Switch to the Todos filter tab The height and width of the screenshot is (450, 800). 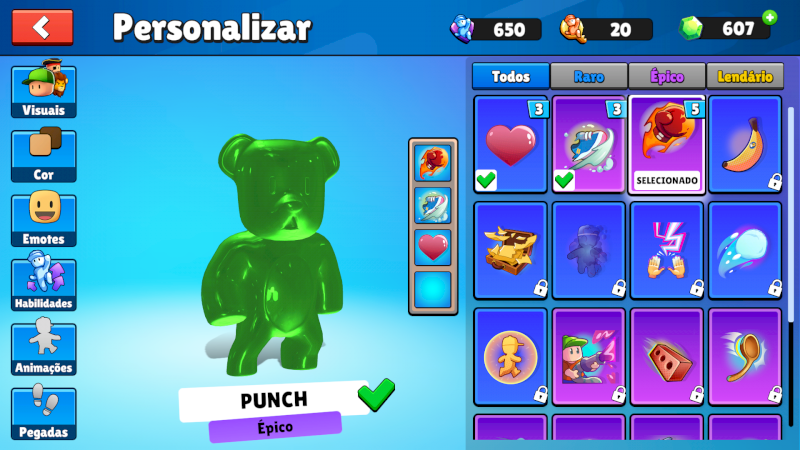pyautogui.click(x=511, y=77)
